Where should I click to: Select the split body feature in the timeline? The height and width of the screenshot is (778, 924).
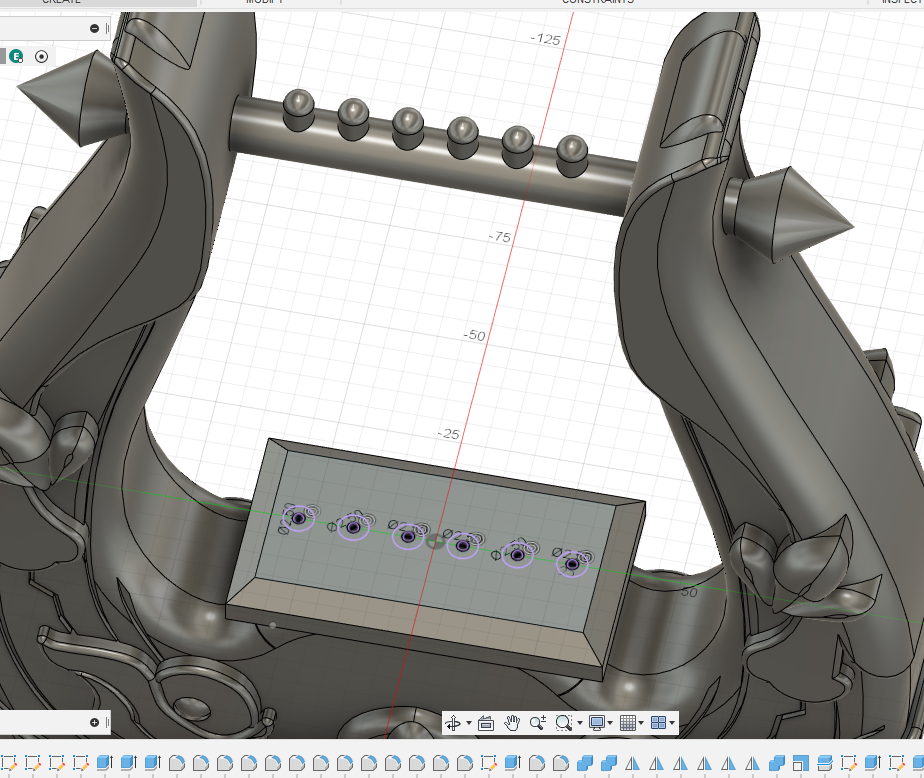click(825, 763)
